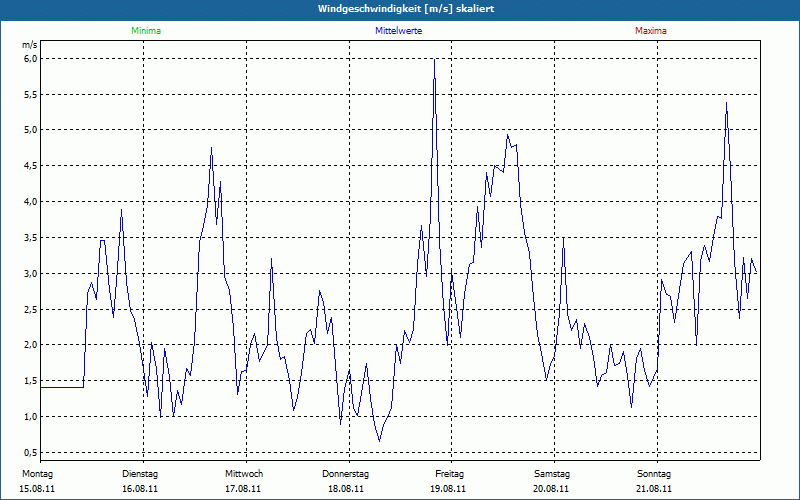Click the Freitag day label
This screenshot has height=500, width=800.
[x=449, y=474]
